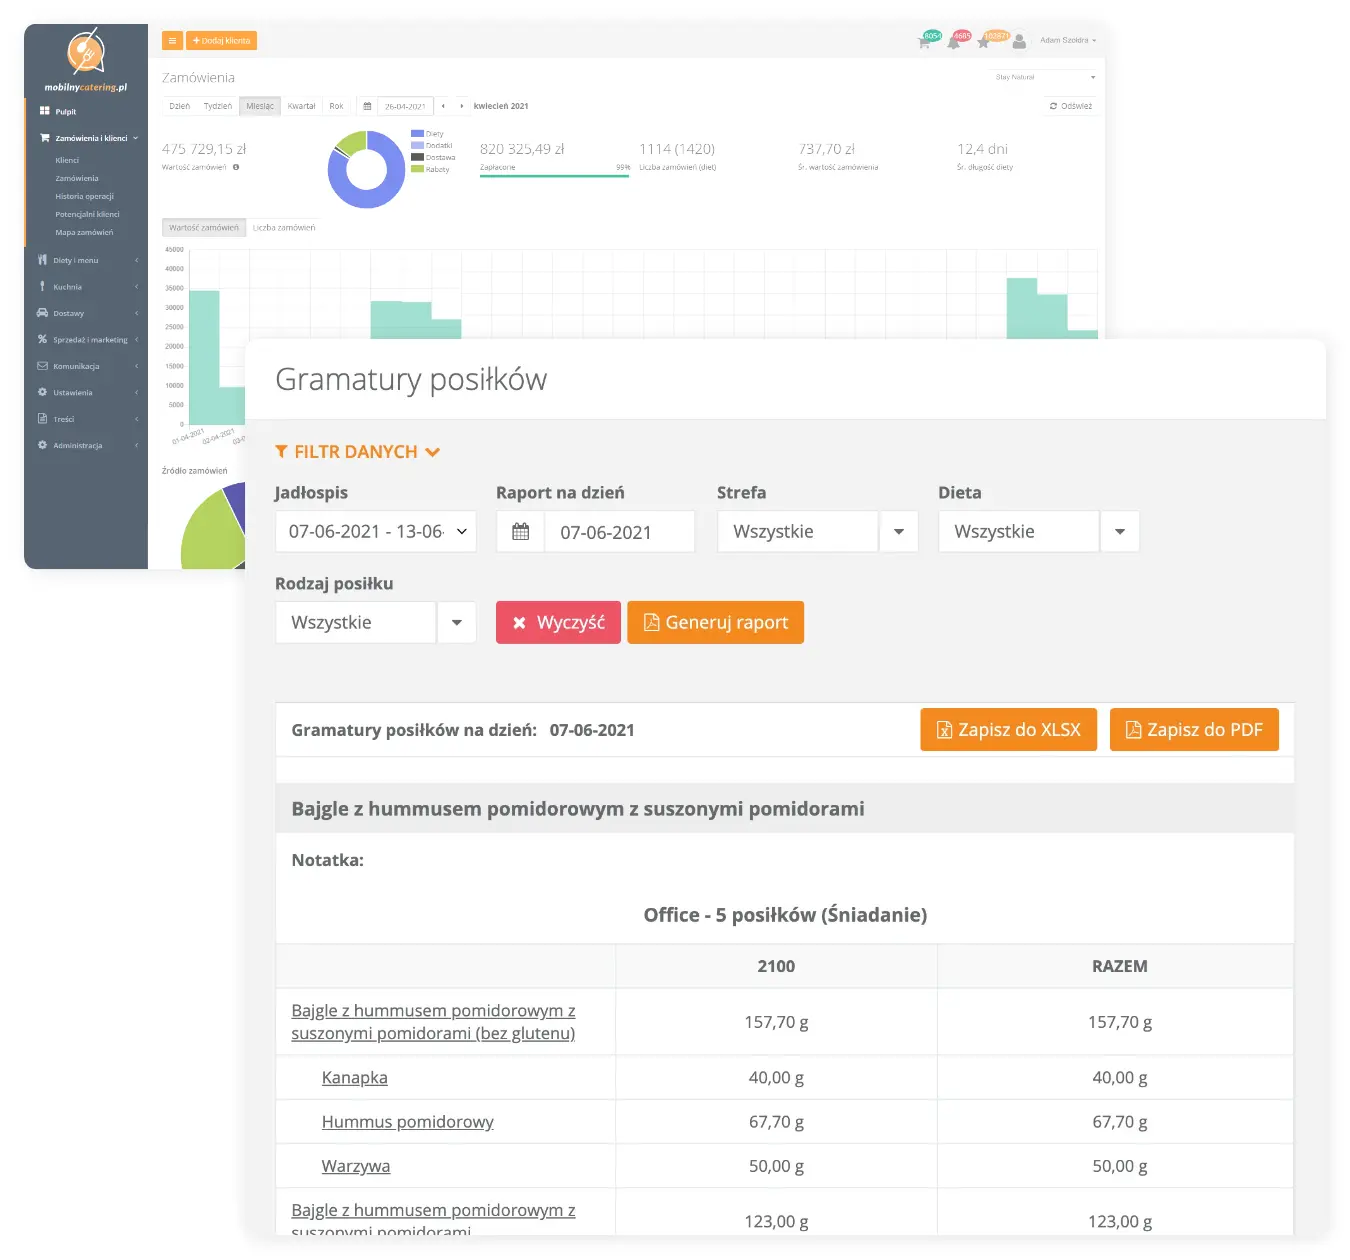Screen dimensions: 1350x1260
Task: Click the 26-04-2021 date field
Action: [x=405, y=106]
